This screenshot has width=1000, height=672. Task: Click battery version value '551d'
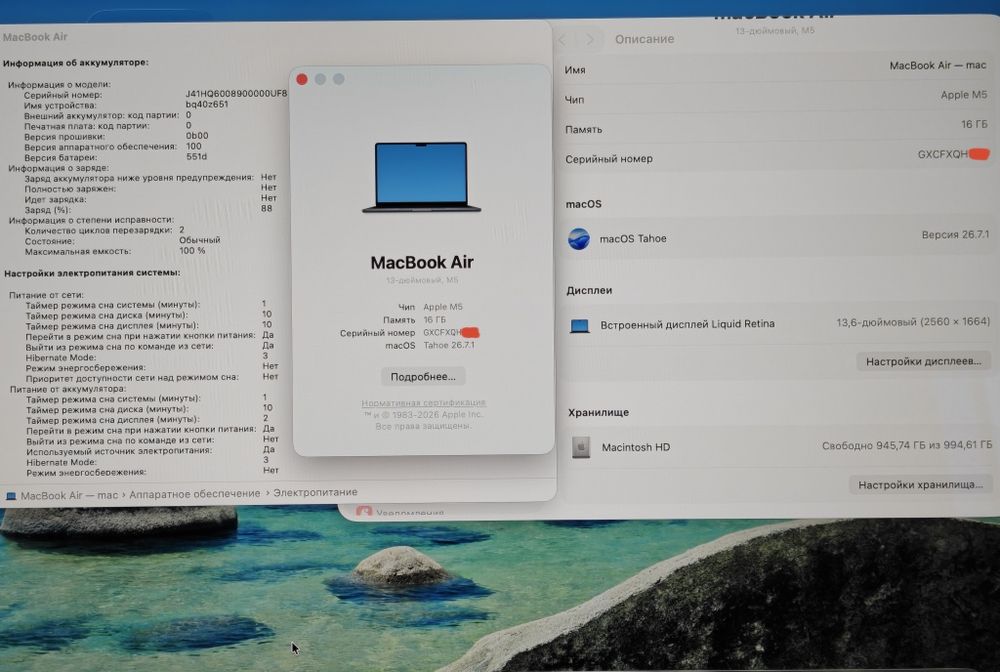196,157
